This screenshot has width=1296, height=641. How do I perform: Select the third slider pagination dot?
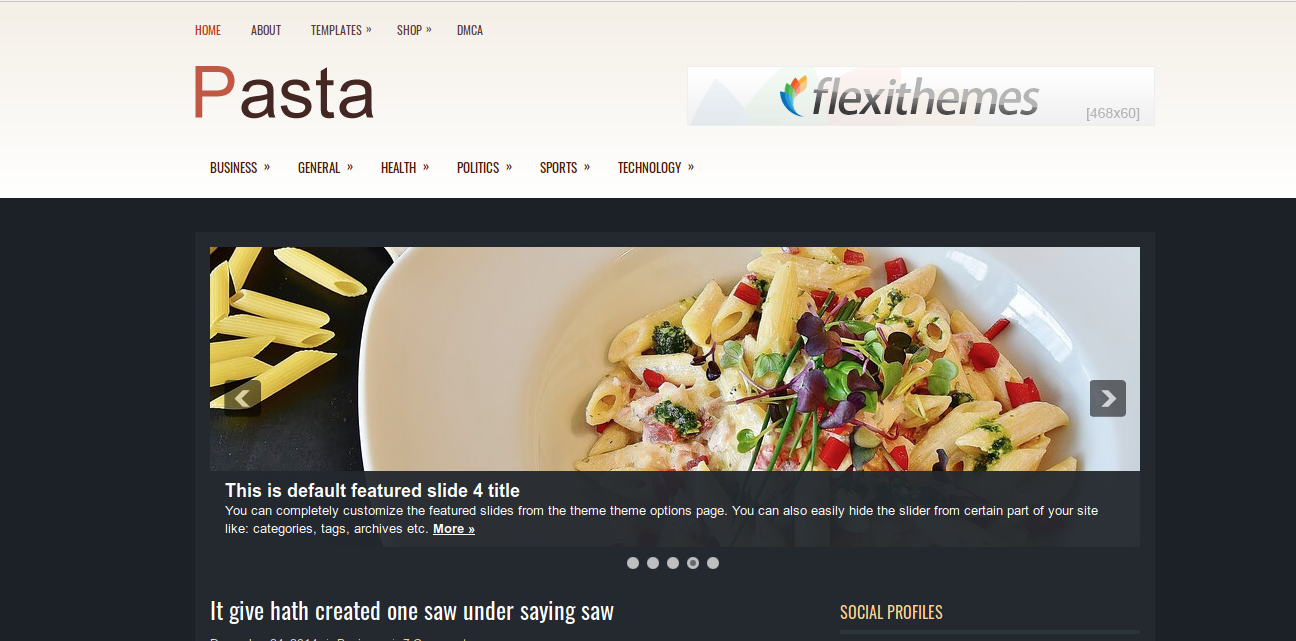tap(673, 563)
